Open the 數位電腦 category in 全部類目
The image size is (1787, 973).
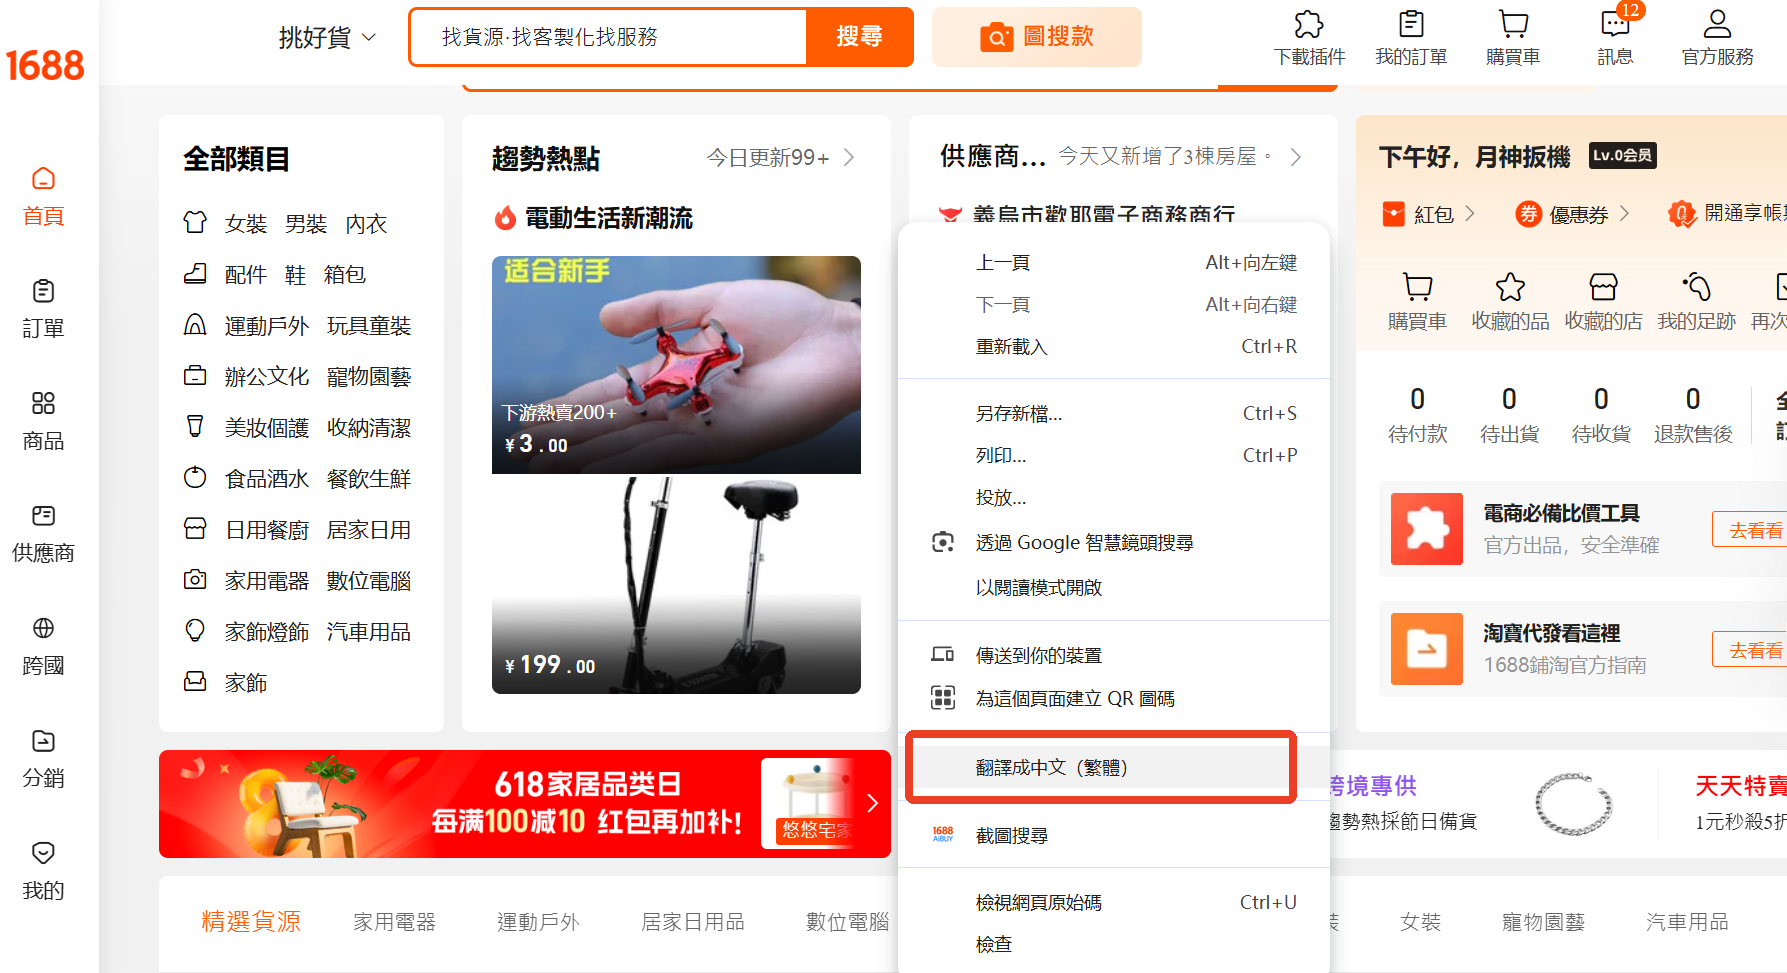coord(369,581)
